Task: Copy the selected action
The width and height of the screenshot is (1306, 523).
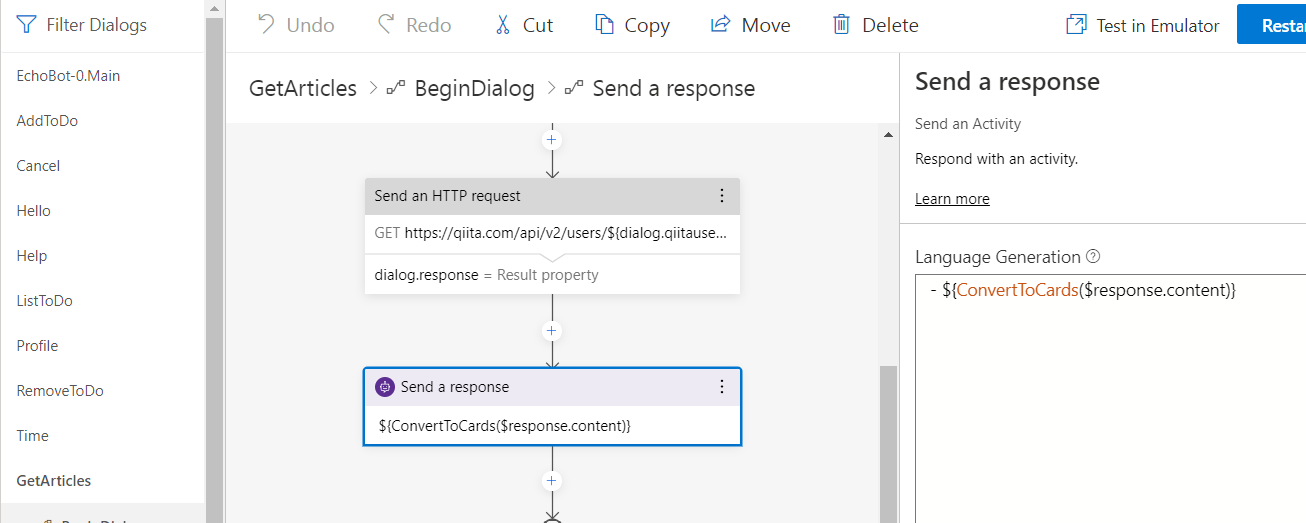Action: coord(632,25)
